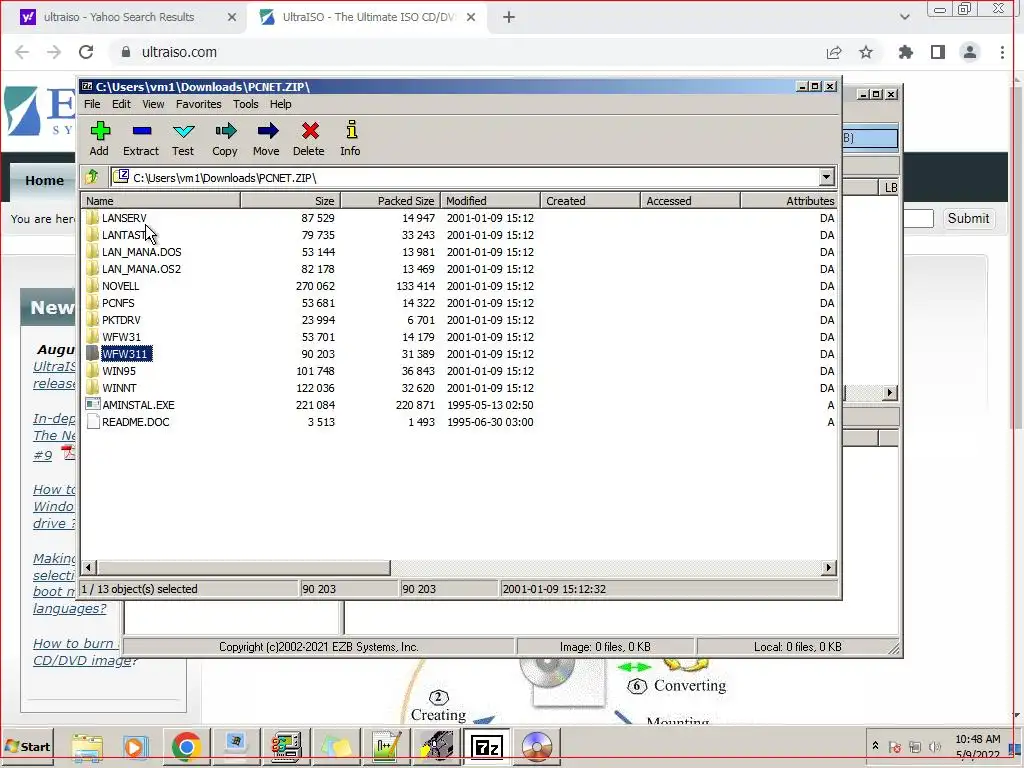This screenshot has height=768, width=1024.
Task: Click the UltraISO disc taskbar icon
Action: [x=537, y=746]
